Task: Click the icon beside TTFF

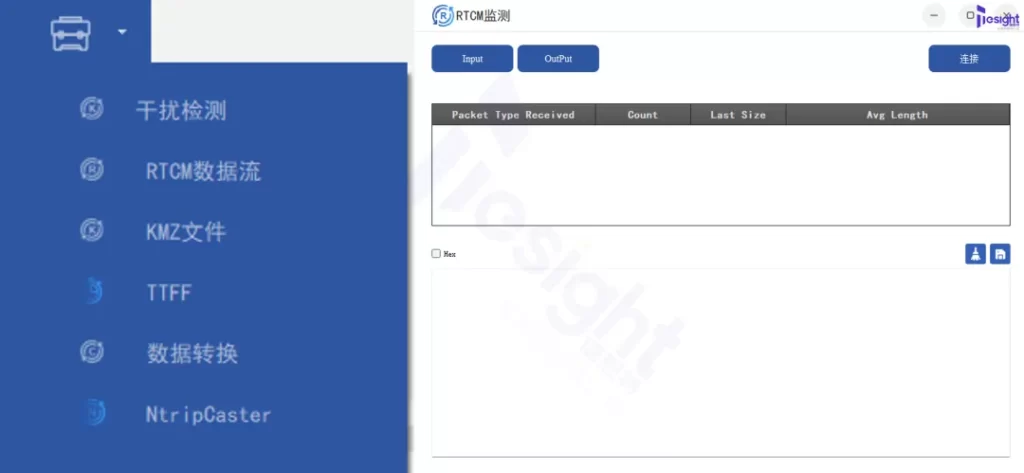Action: pos(92,292)
